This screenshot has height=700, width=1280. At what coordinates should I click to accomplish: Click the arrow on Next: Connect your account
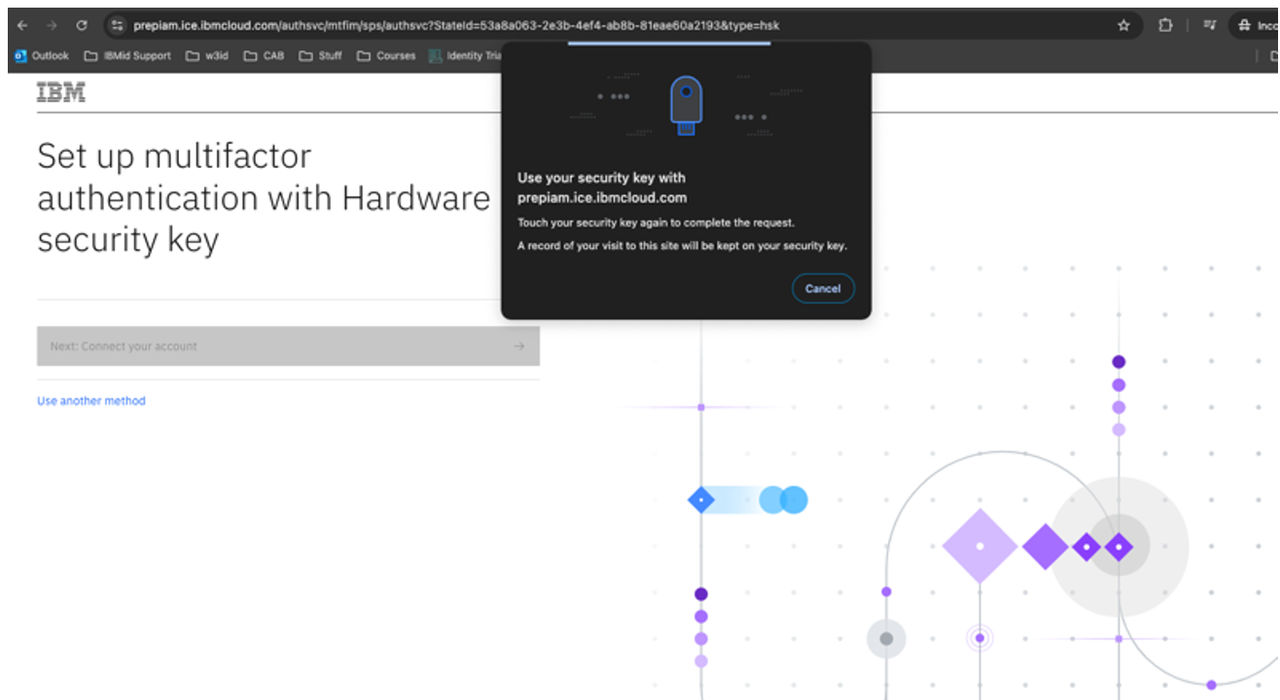click(519, 346)
